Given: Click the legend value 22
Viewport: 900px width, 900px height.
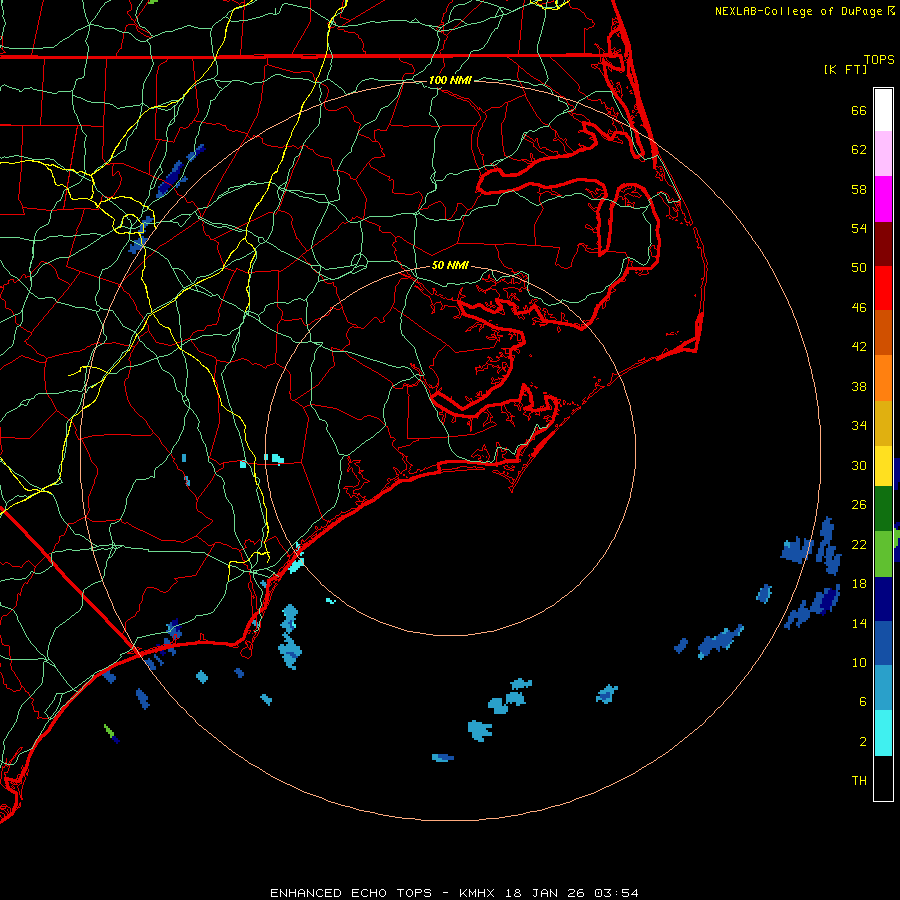Looking at the screenshot, I should [859, 544].
